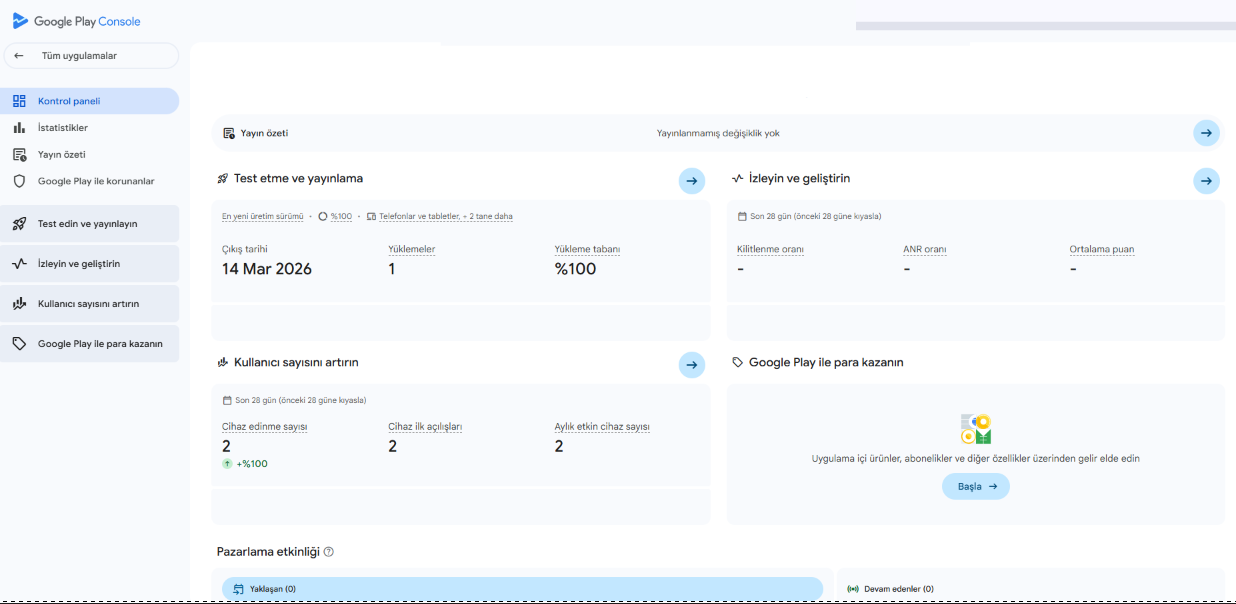Open İzleyin ve geliştirin arrow button
Image resolution: width=1236 pixels, height=604 pixels.
[1207, 181]
